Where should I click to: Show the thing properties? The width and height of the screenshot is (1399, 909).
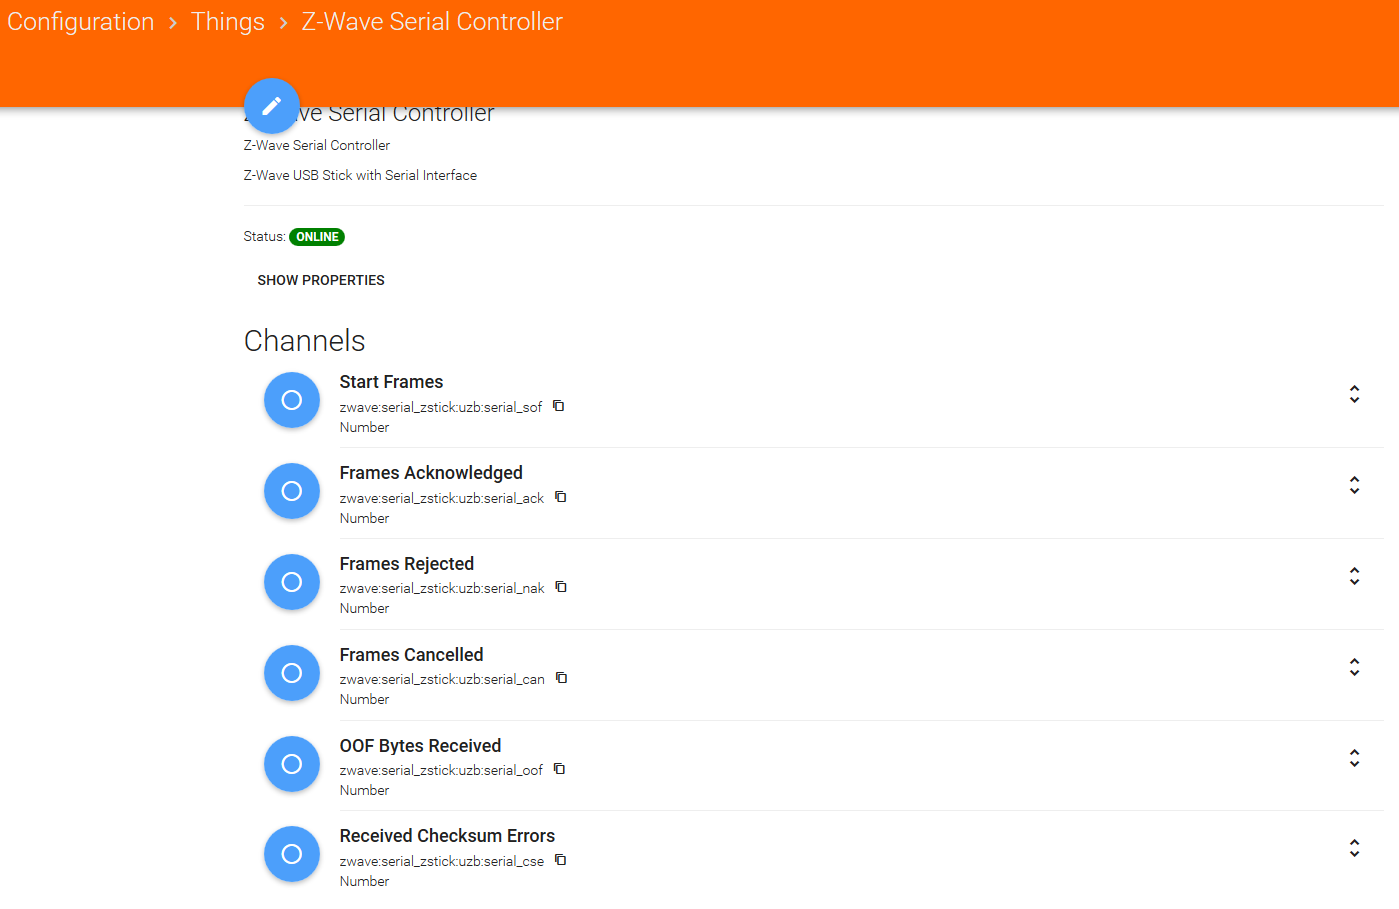(x=321, y=280)
